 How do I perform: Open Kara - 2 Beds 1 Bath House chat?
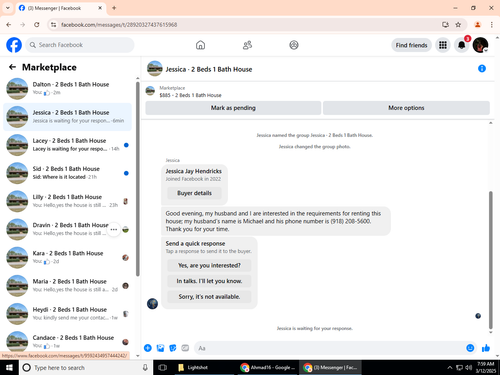point(67,257)
